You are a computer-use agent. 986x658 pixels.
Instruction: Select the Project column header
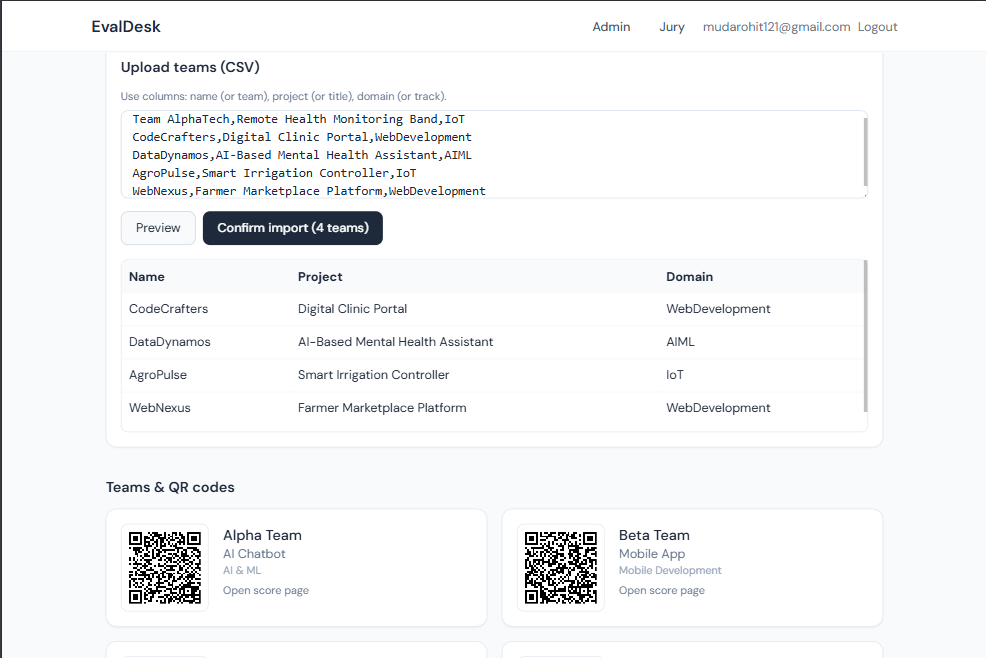point(320,277)
